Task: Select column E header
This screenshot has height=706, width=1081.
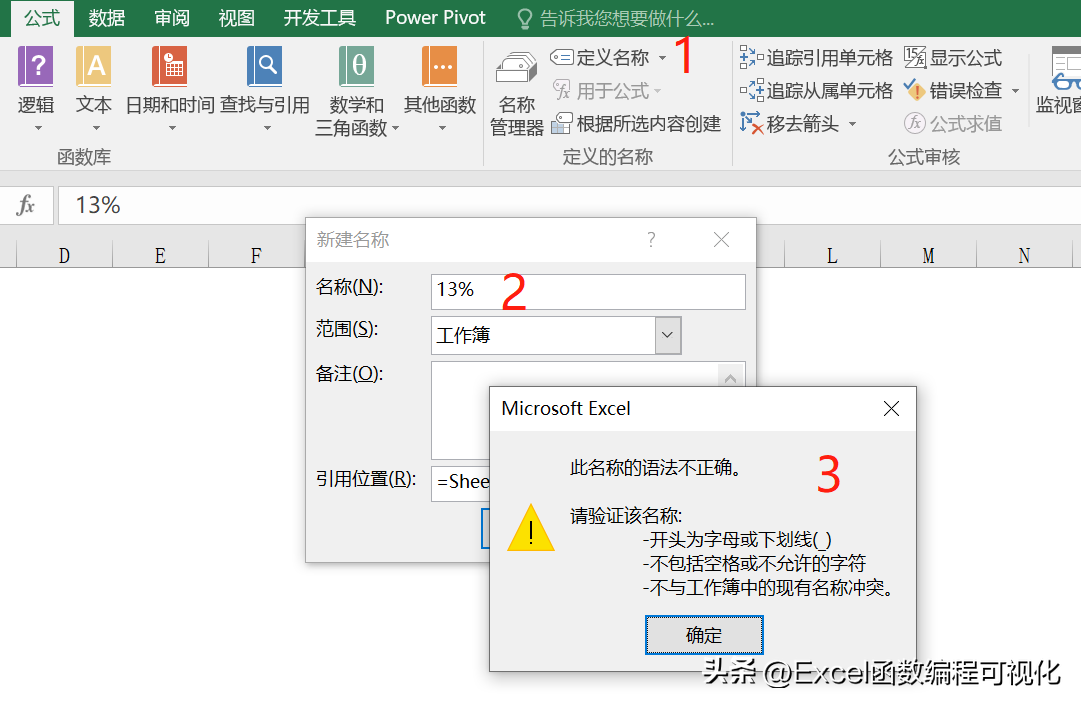Action: (160, 256)
